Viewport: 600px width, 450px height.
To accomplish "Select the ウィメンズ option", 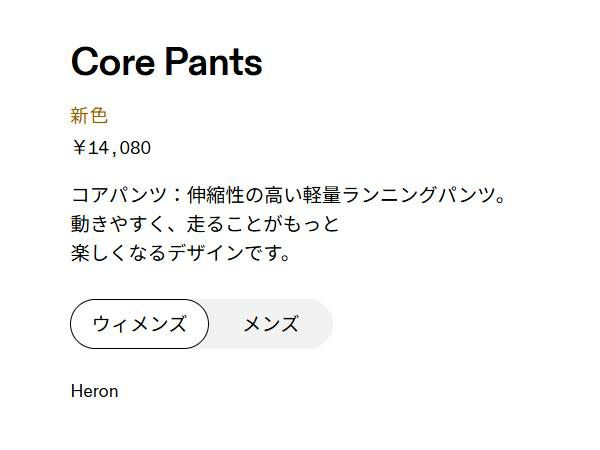I will [x=139, y=324].
